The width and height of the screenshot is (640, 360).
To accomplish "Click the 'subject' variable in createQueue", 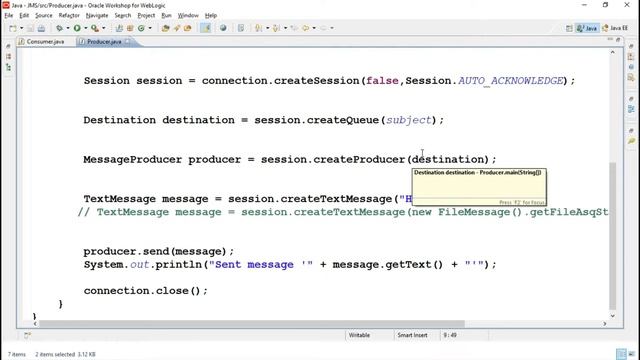I will (409, 120).
